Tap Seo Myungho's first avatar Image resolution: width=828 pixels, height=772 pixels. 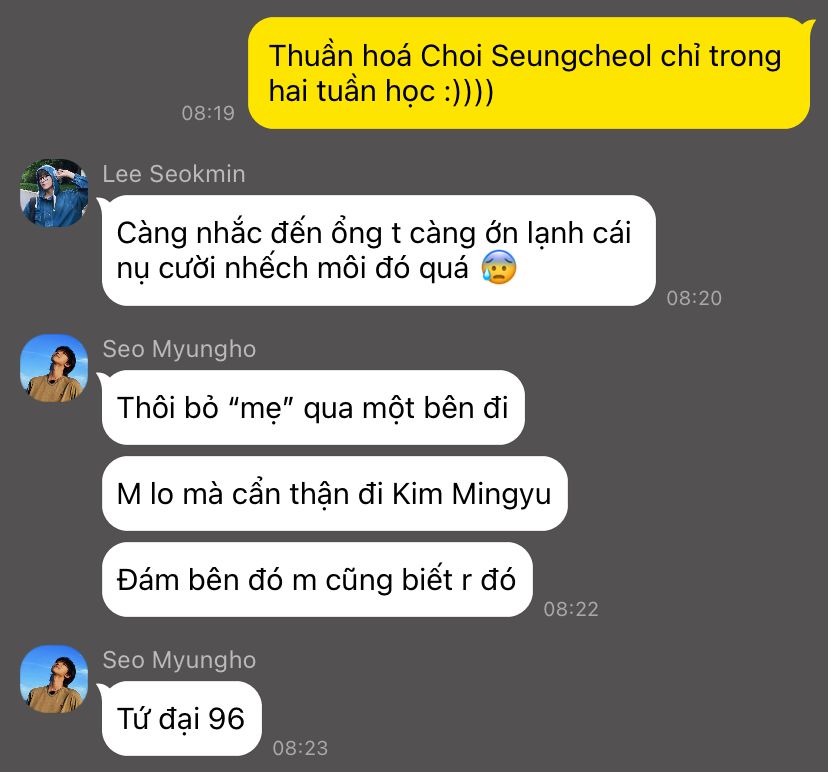point(54,368)
